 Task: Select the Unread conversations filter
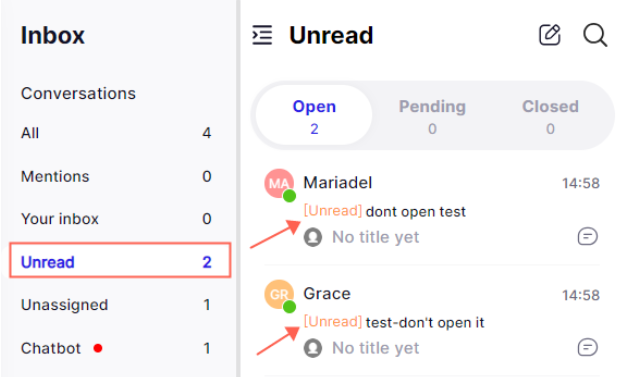120,260
